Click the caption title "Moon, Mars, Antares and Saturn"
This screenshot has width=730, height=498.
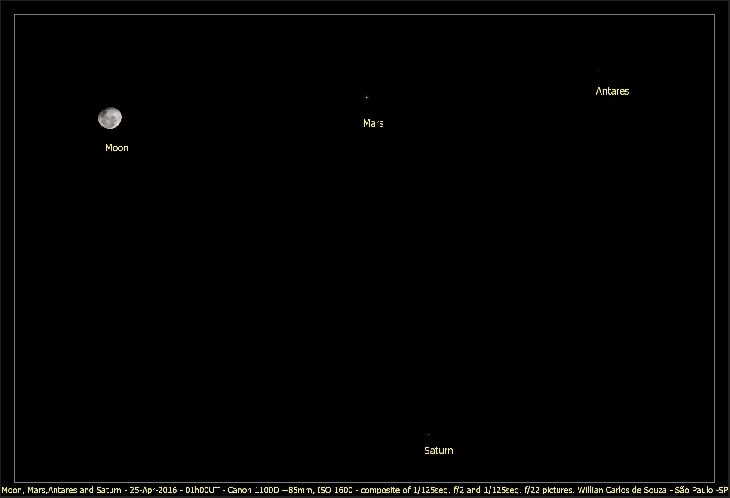coord(61,491)
